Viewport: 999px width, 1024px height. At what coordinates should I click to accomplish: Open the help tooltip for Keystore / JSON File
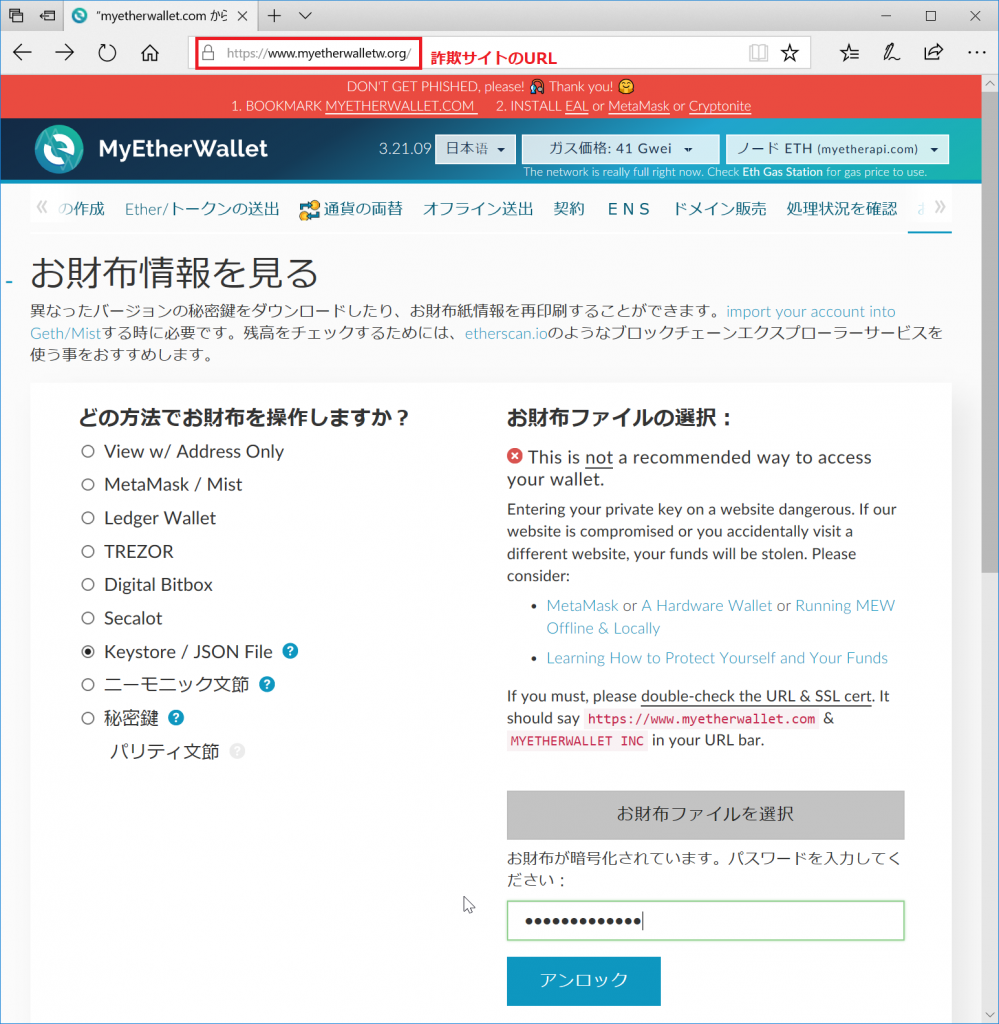click(290, 651)
